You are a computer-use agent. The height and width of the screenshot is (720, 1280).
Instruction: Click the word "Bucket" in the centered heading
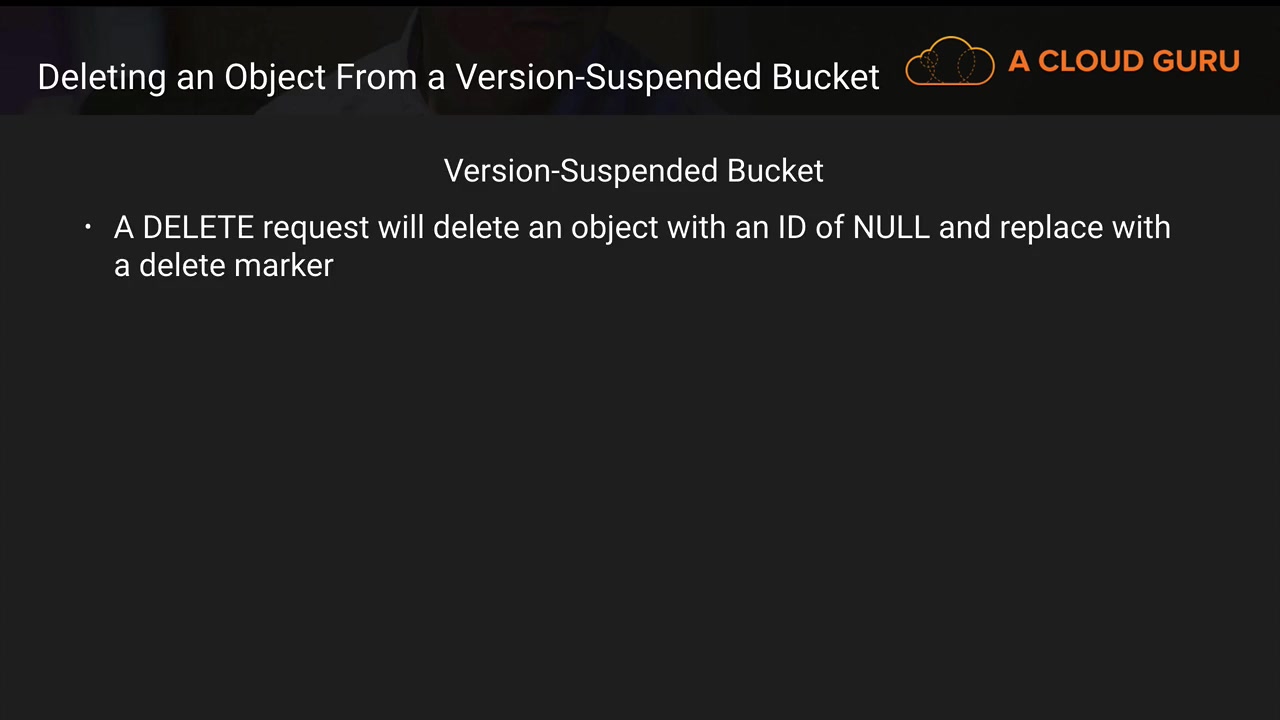(x=775, y=171)
